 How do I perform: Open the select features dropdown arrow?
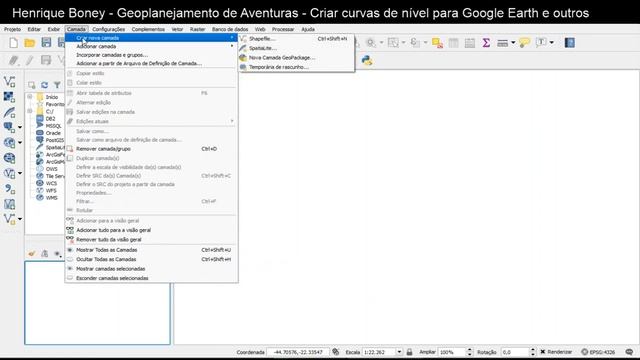point(403,42)
